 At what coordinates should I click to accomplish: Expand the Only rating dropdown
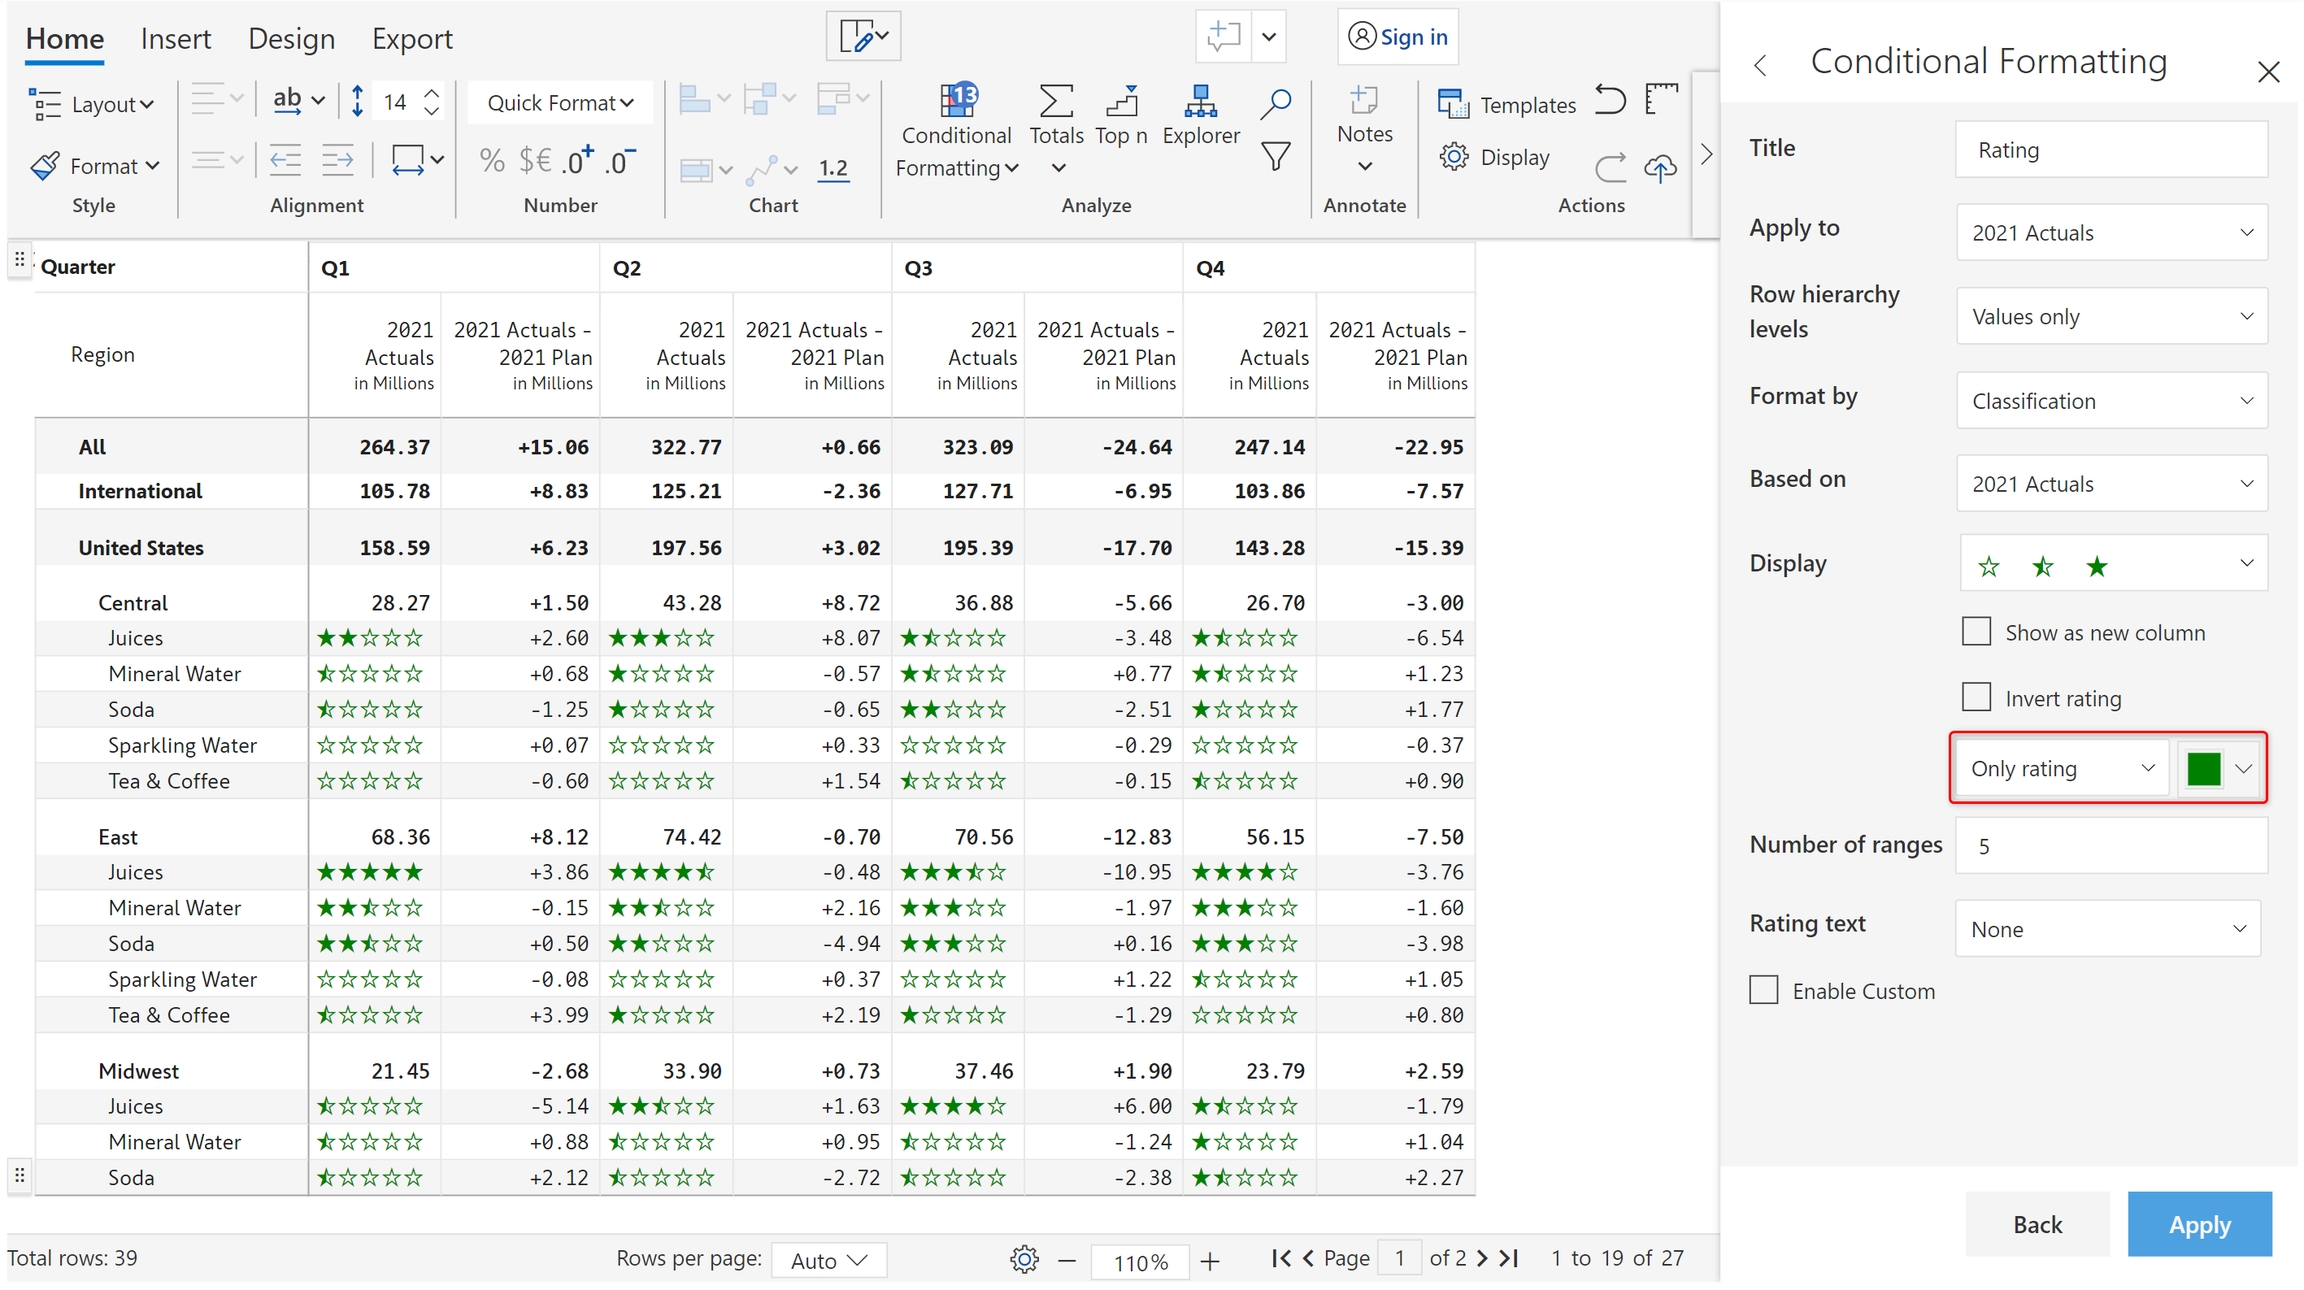[2061, 768]
